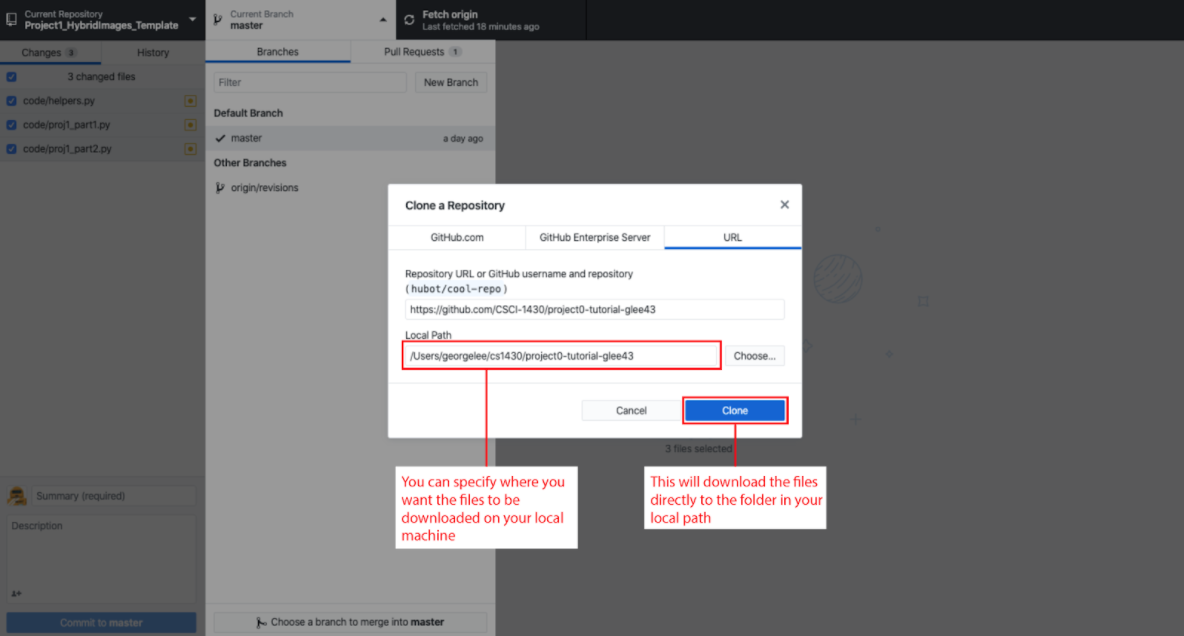Uncheck the select-all changed files checkbox
This screenshot has width=1184, height=636.
[x=11, y=76]
